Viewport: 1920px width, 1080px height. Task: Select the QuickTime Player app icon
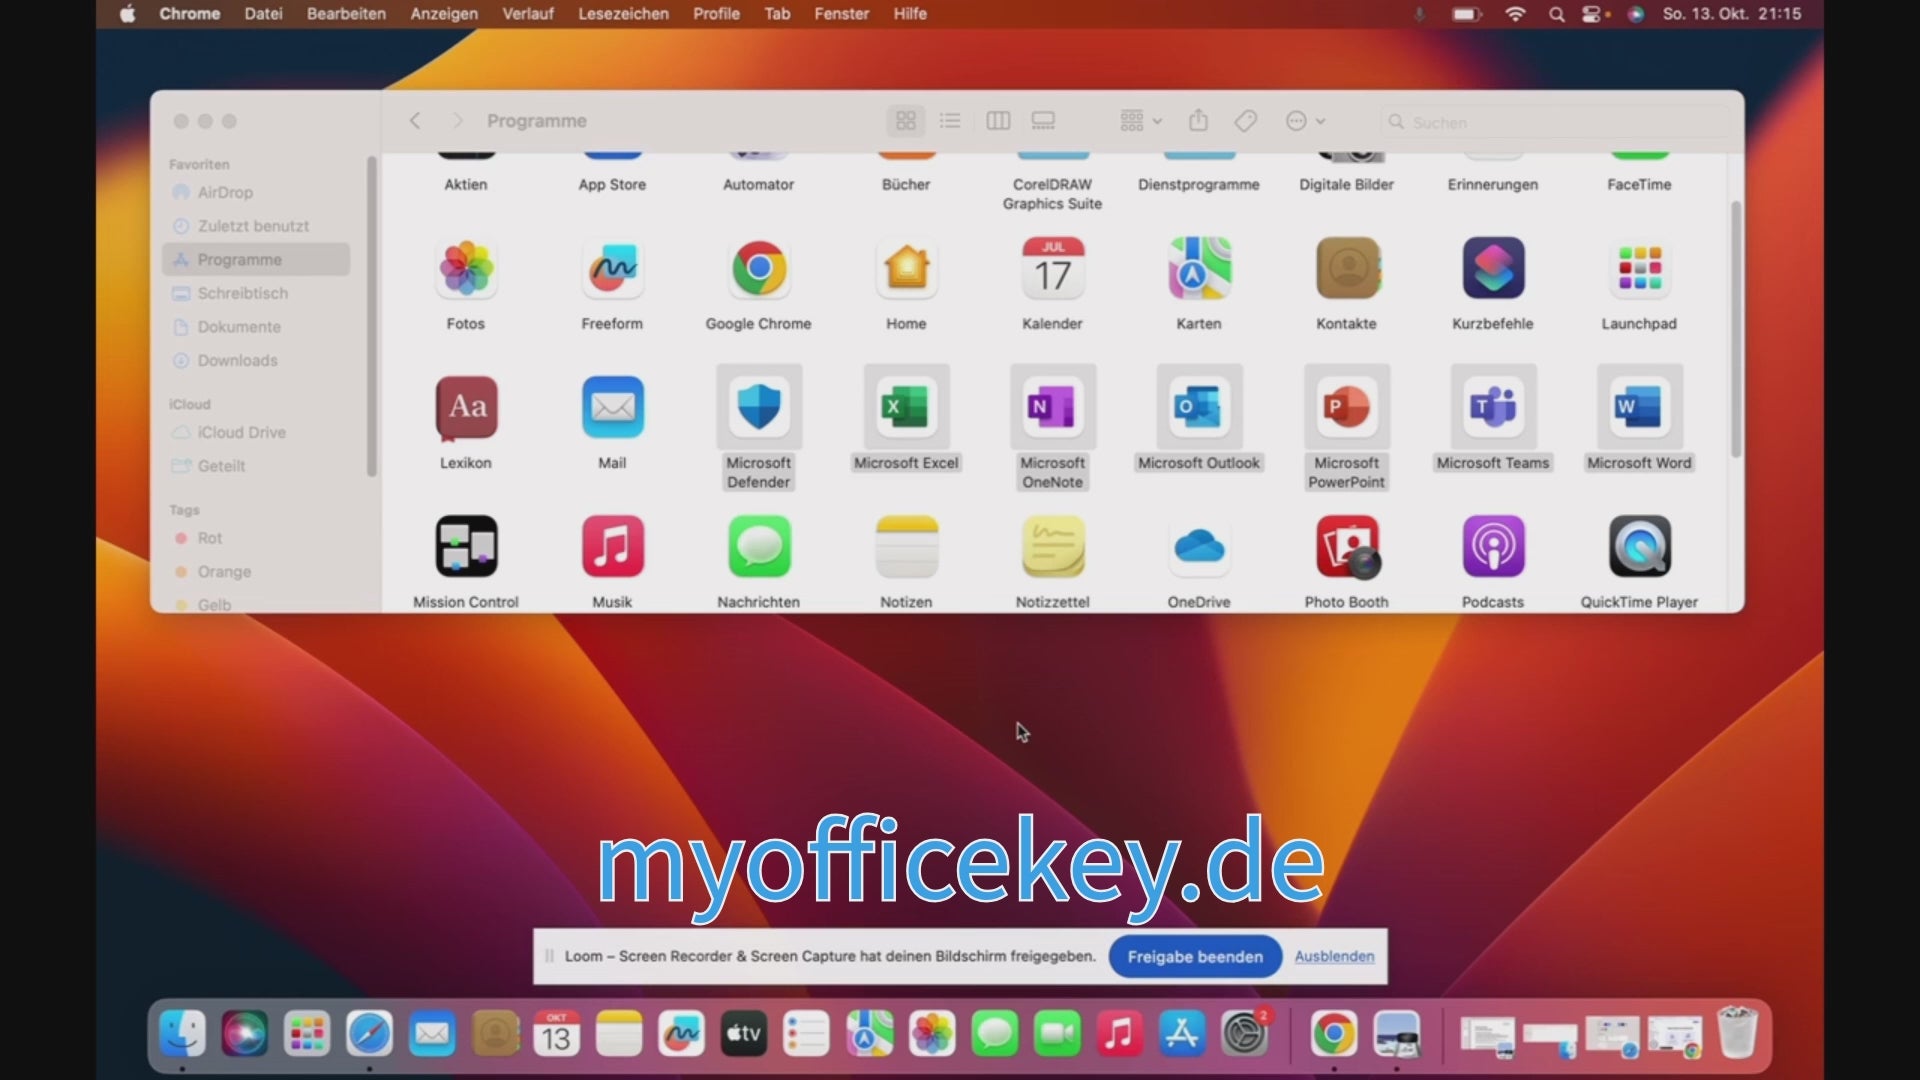tap(1639, 547)
